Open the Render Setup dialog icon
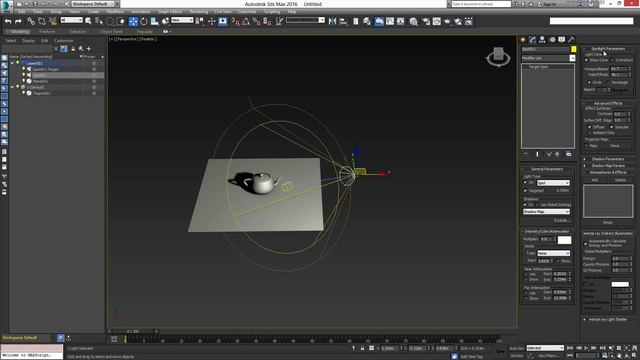 tap(426, 21)
